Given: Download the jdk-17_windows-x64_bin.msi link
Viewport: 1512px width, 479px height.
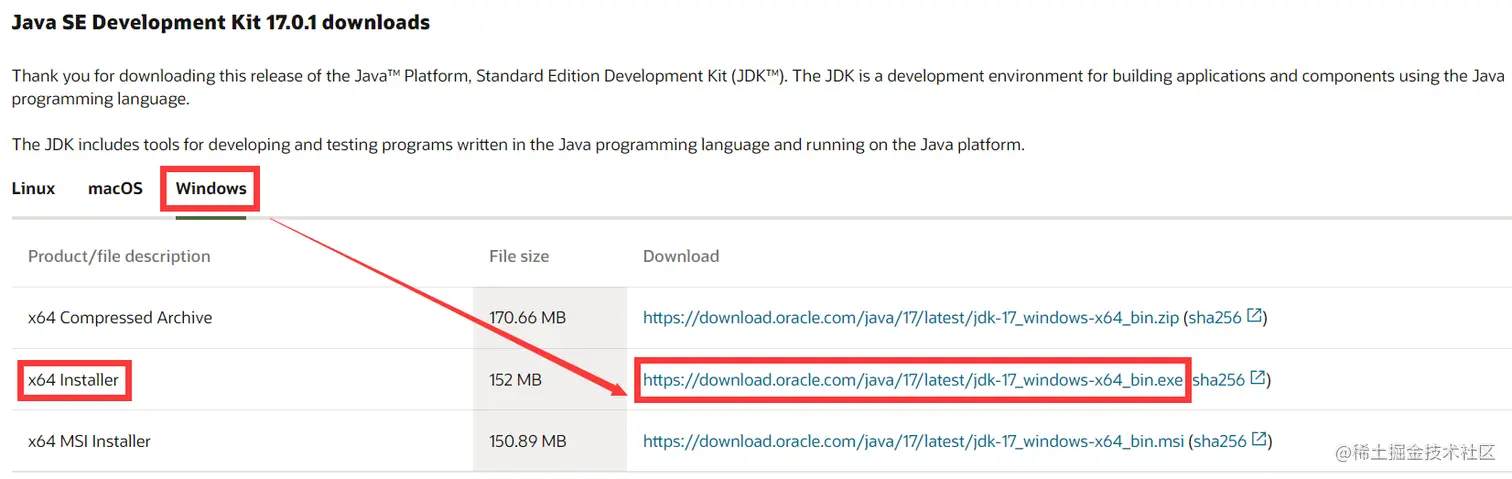Looking at the screenshot, I should pyautogui.click(x=913, y=441).
